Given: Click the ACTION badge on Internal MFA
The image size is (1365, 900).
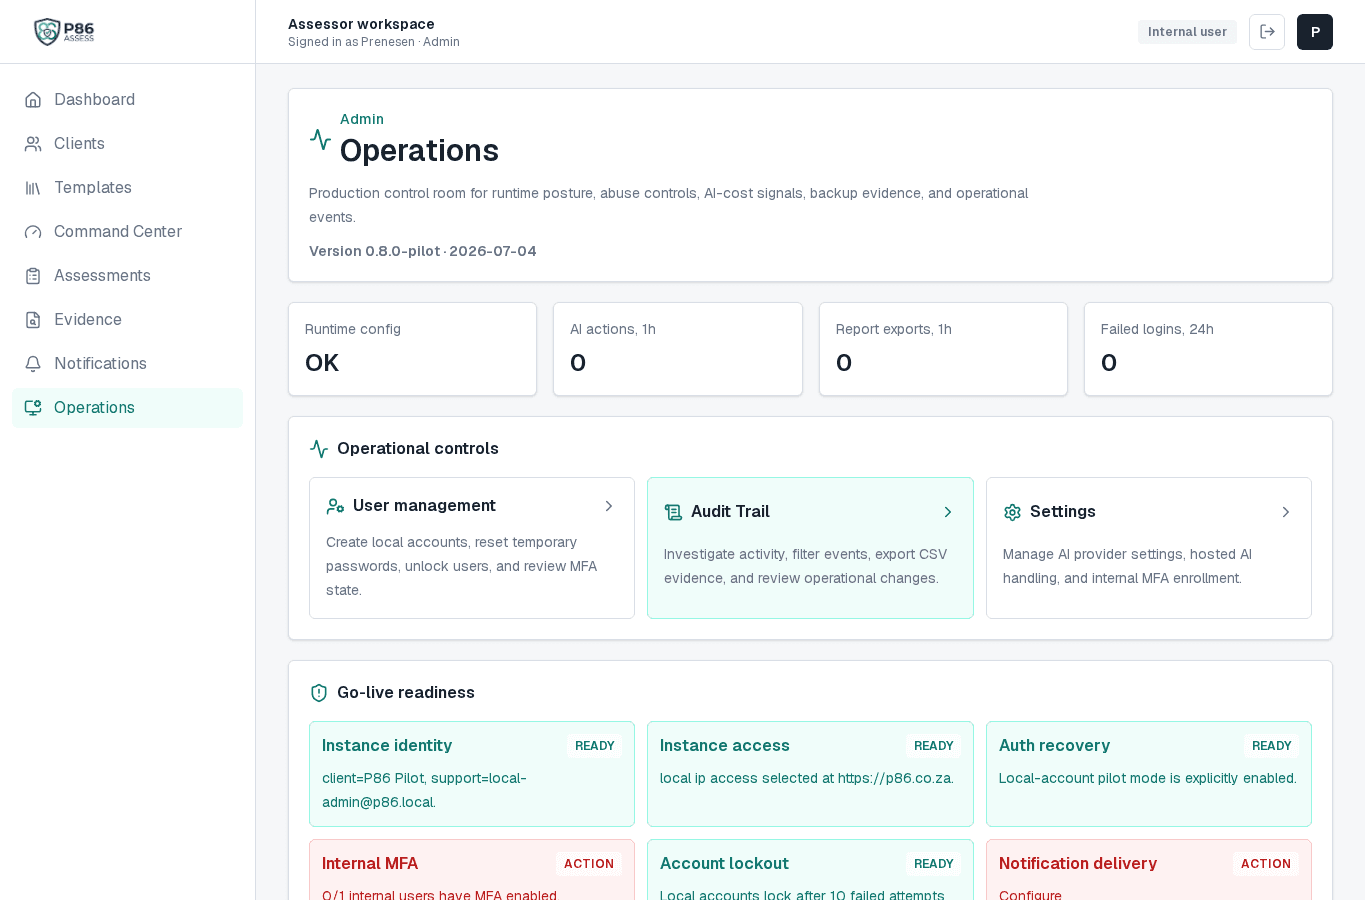Looking at the screenshot, I should pos(589,864).
